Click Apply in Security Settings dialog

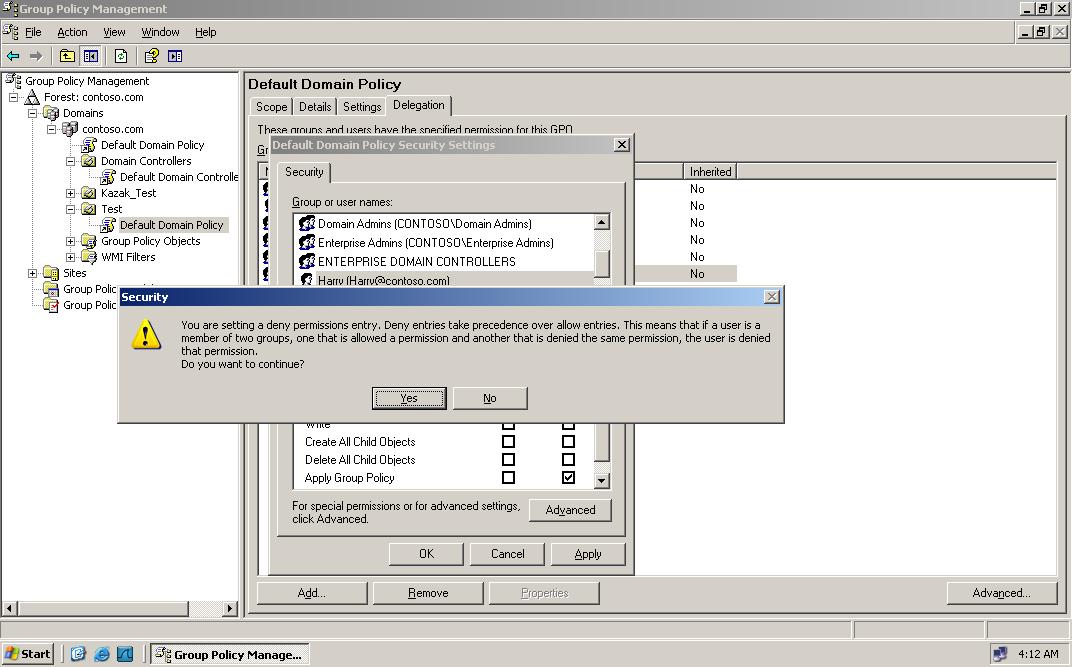[588, 554]
